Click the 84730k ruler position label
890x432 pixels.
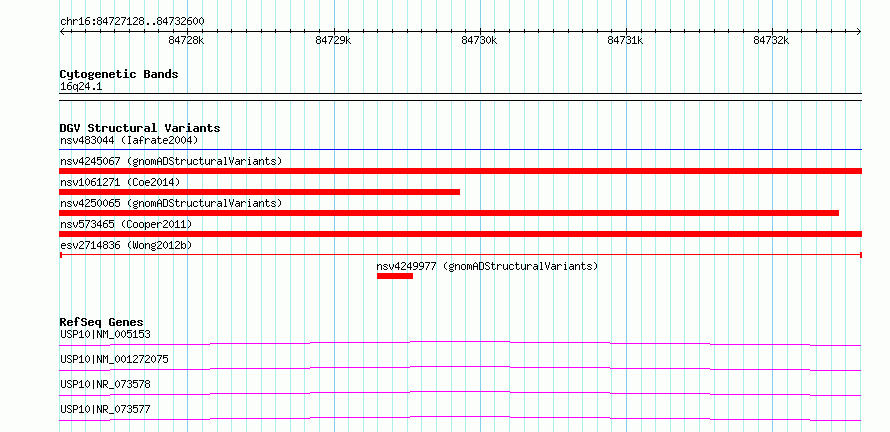pos(479,40)
